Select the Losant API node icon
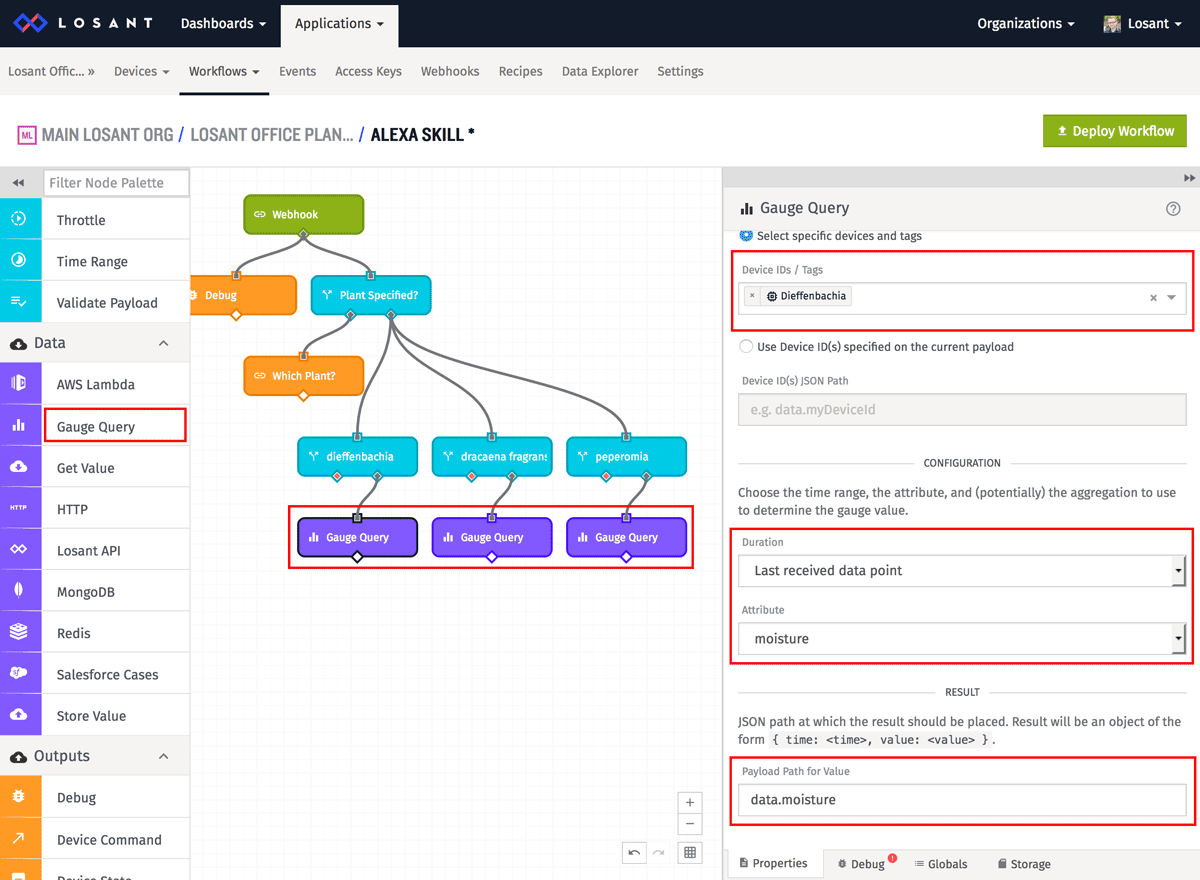This screenshot has height=880, width=1200. point(19,550)
